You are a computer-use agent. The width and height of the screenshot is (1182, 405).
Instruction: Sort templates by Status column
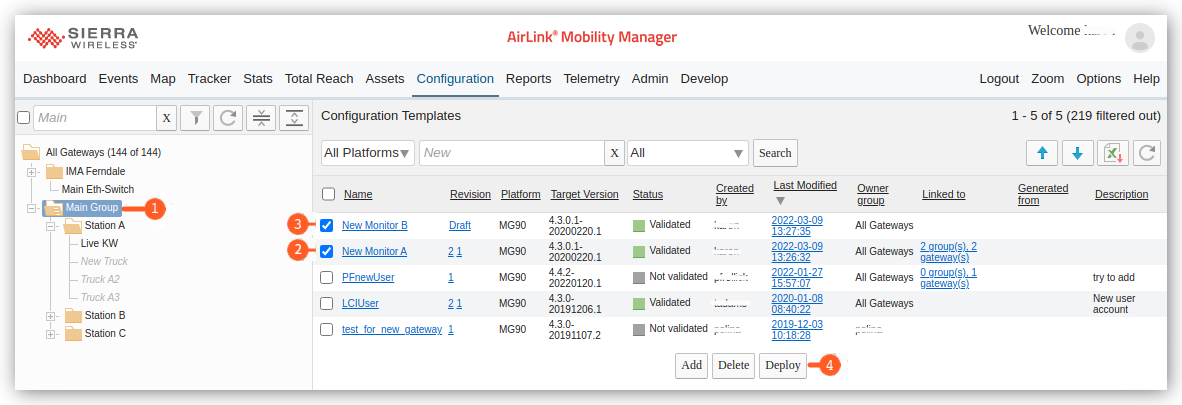pos(648,194)
